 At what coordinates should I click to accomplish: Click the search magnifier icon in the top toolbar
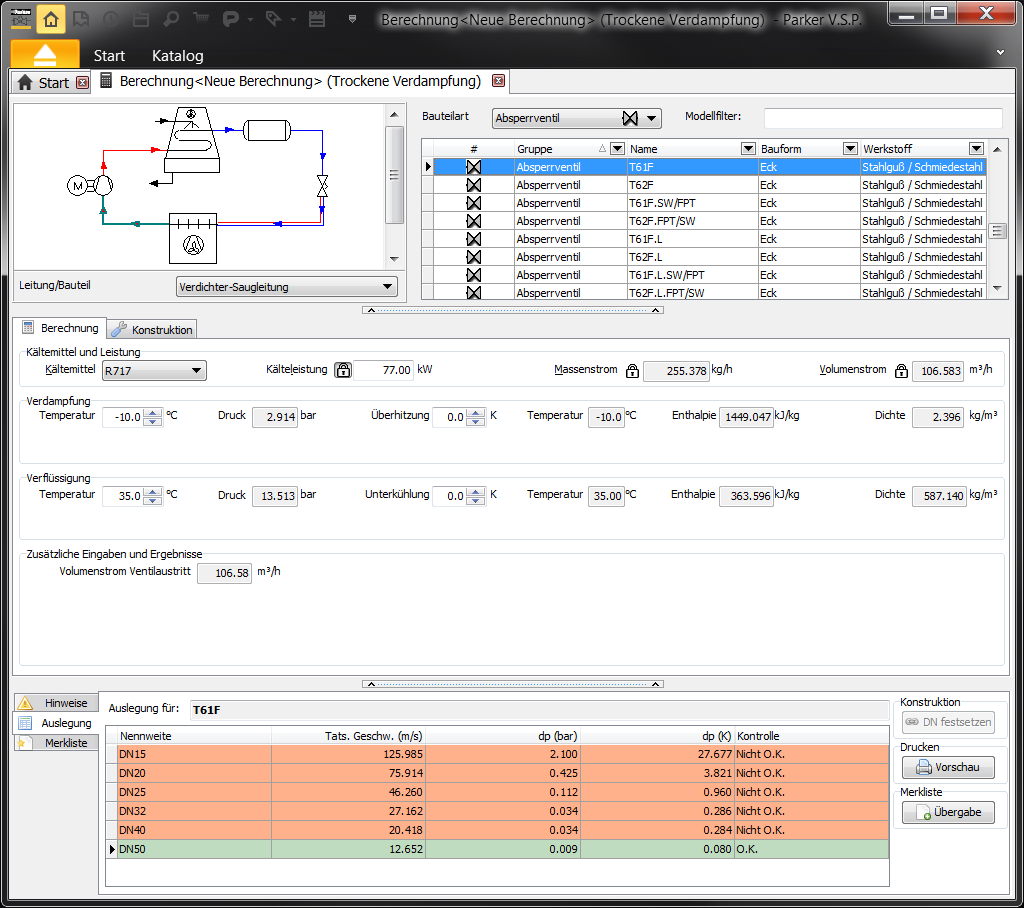point(171,18)
